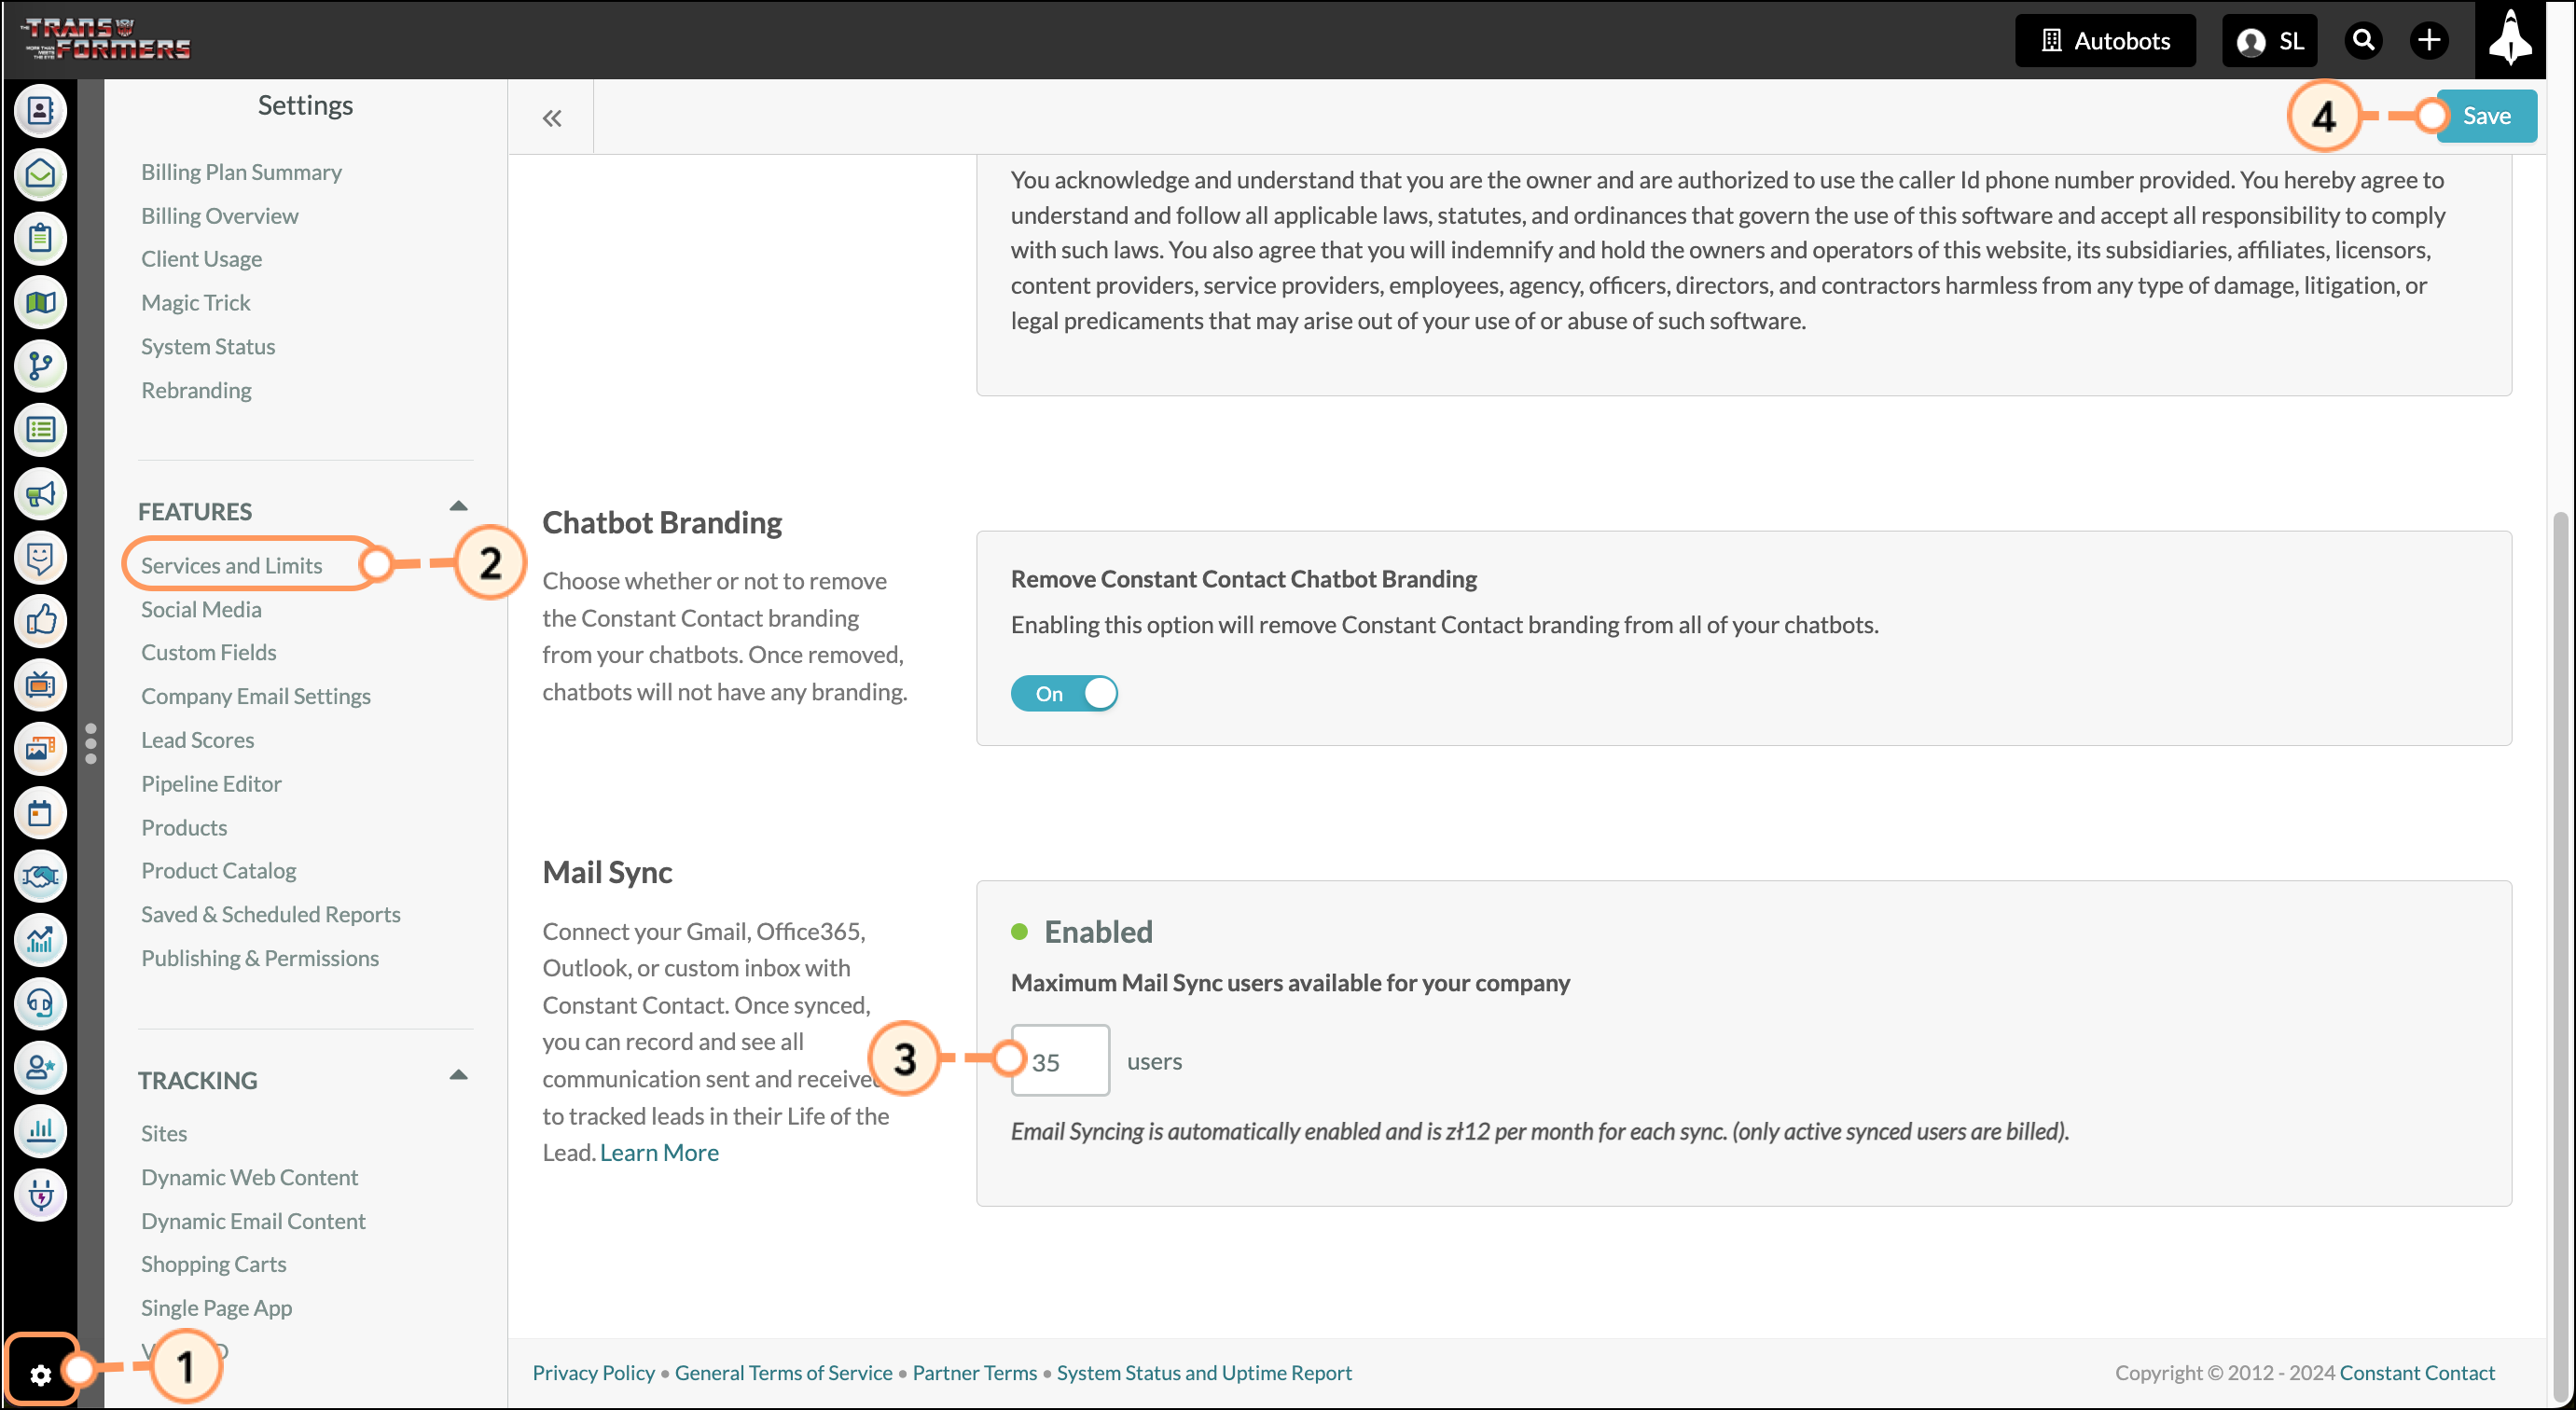The width and height of the screenshot is (2576, 1410).
Task: Open Saved & Scheduled Reports
Action: pyautogui.click(x=270, y=915)
